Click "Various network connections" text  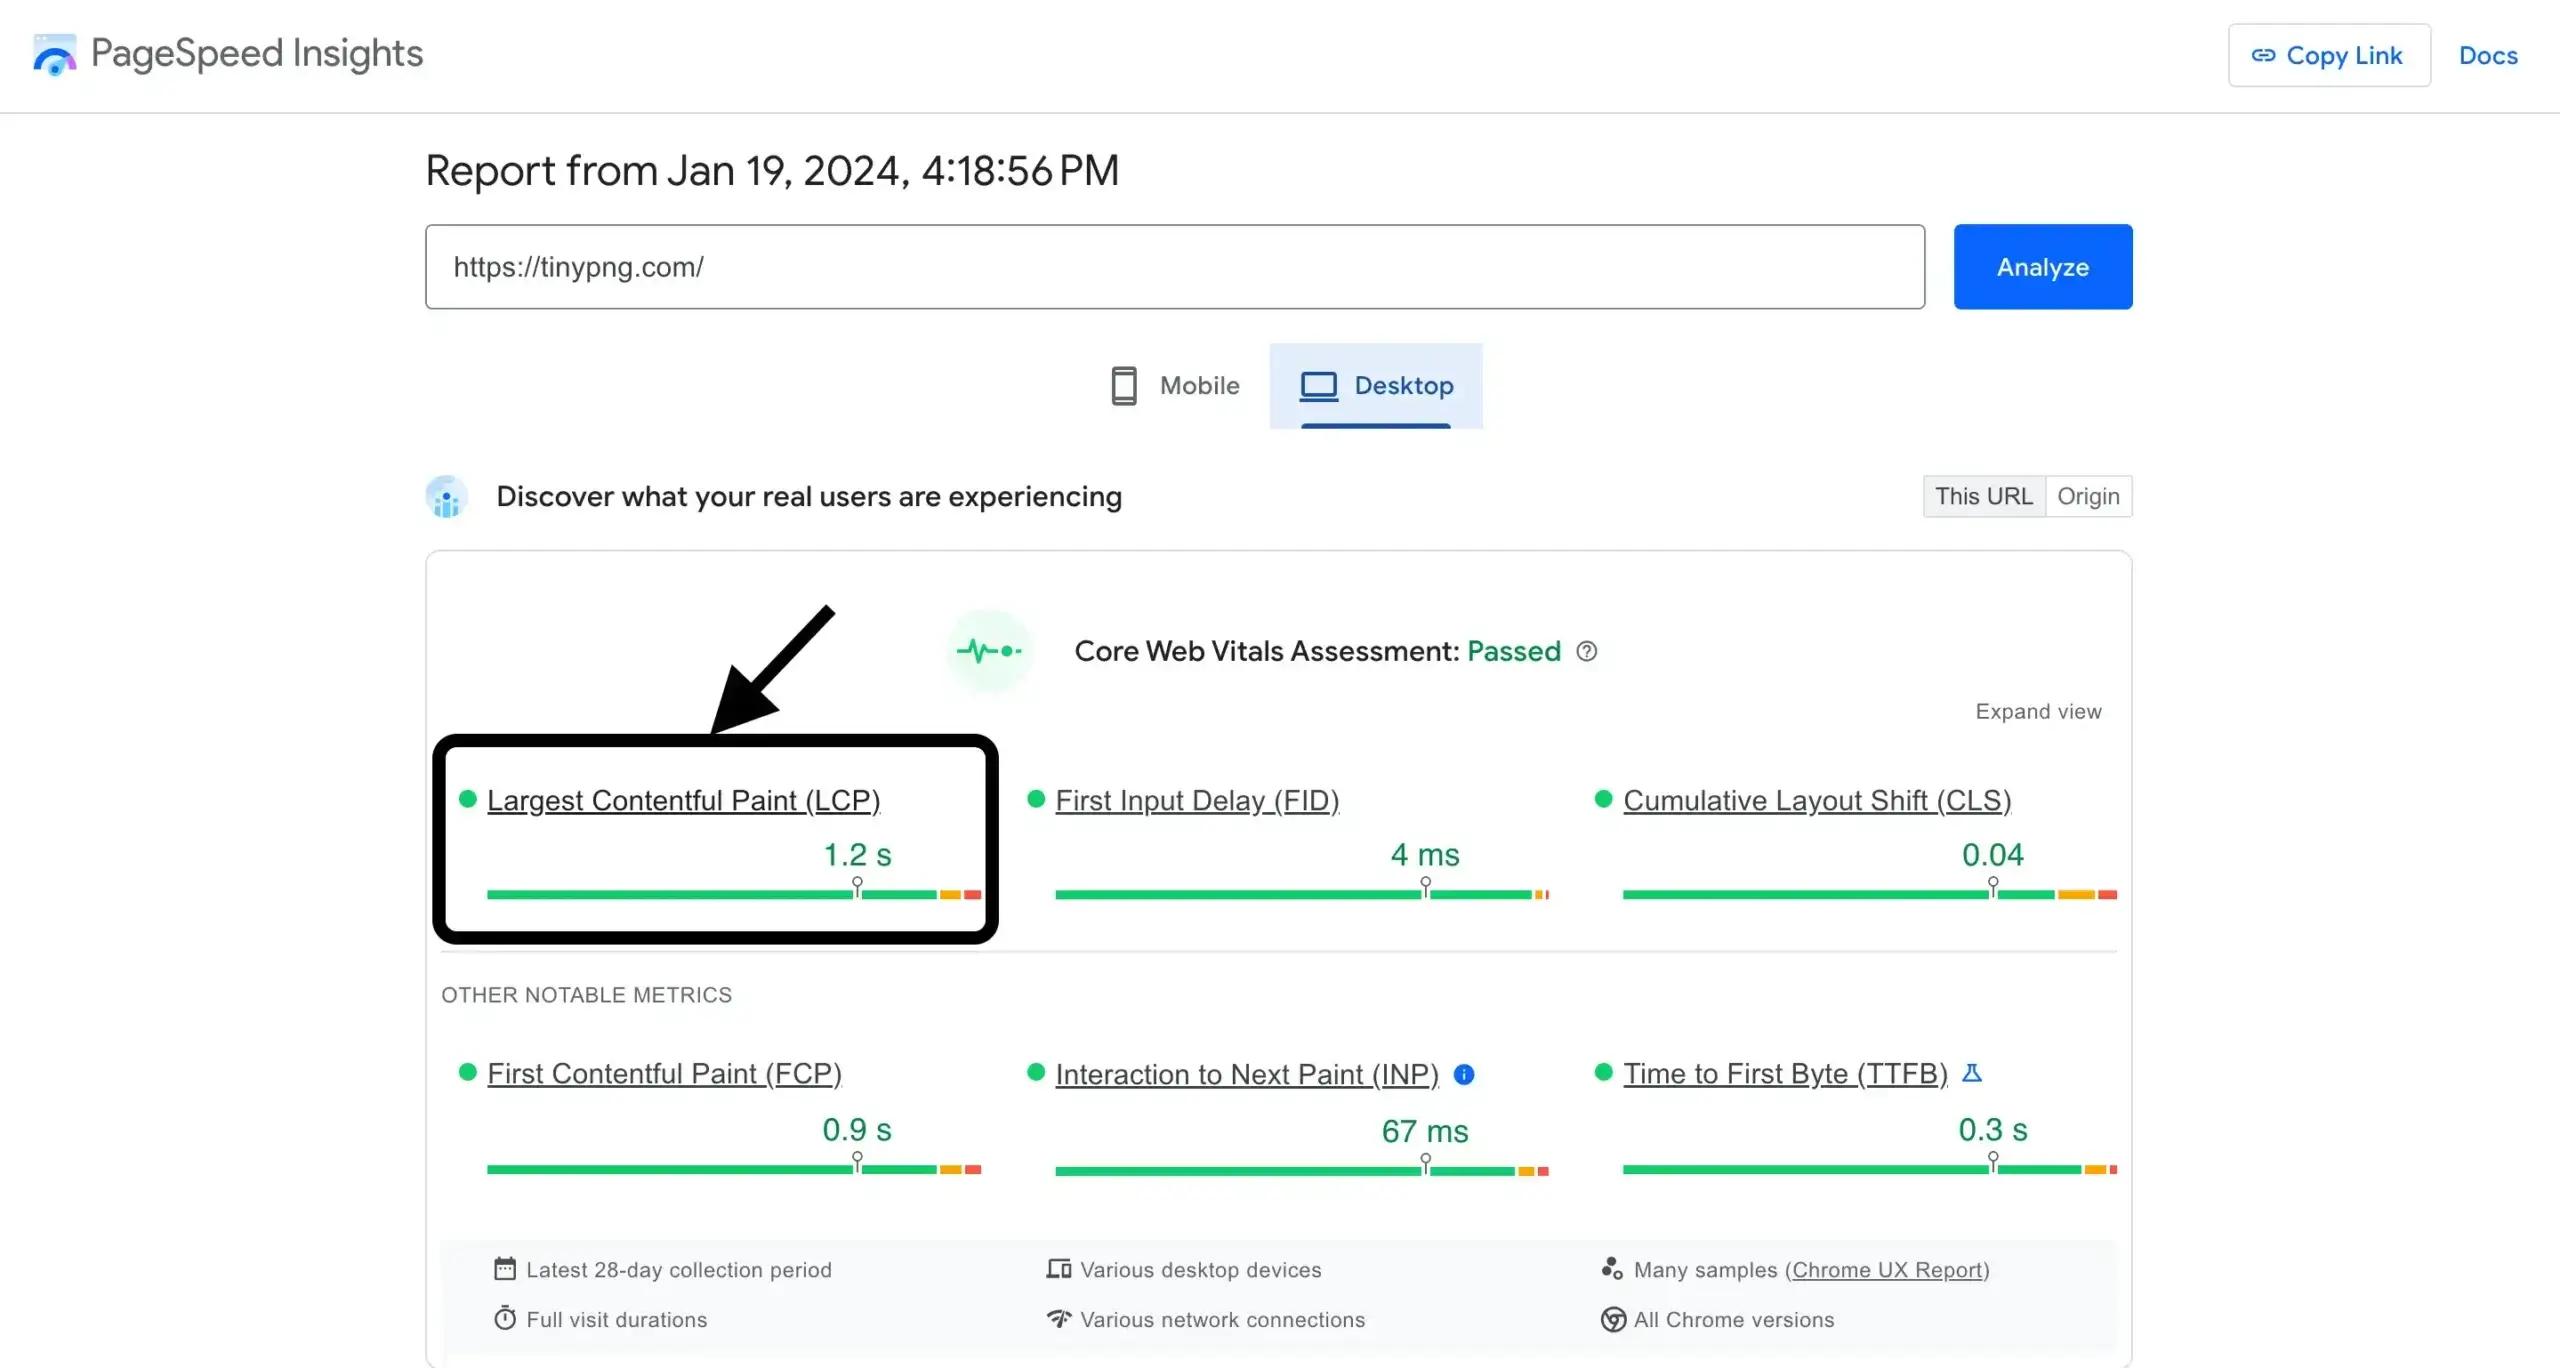pyautogui.click(x=1222, y=1320)
